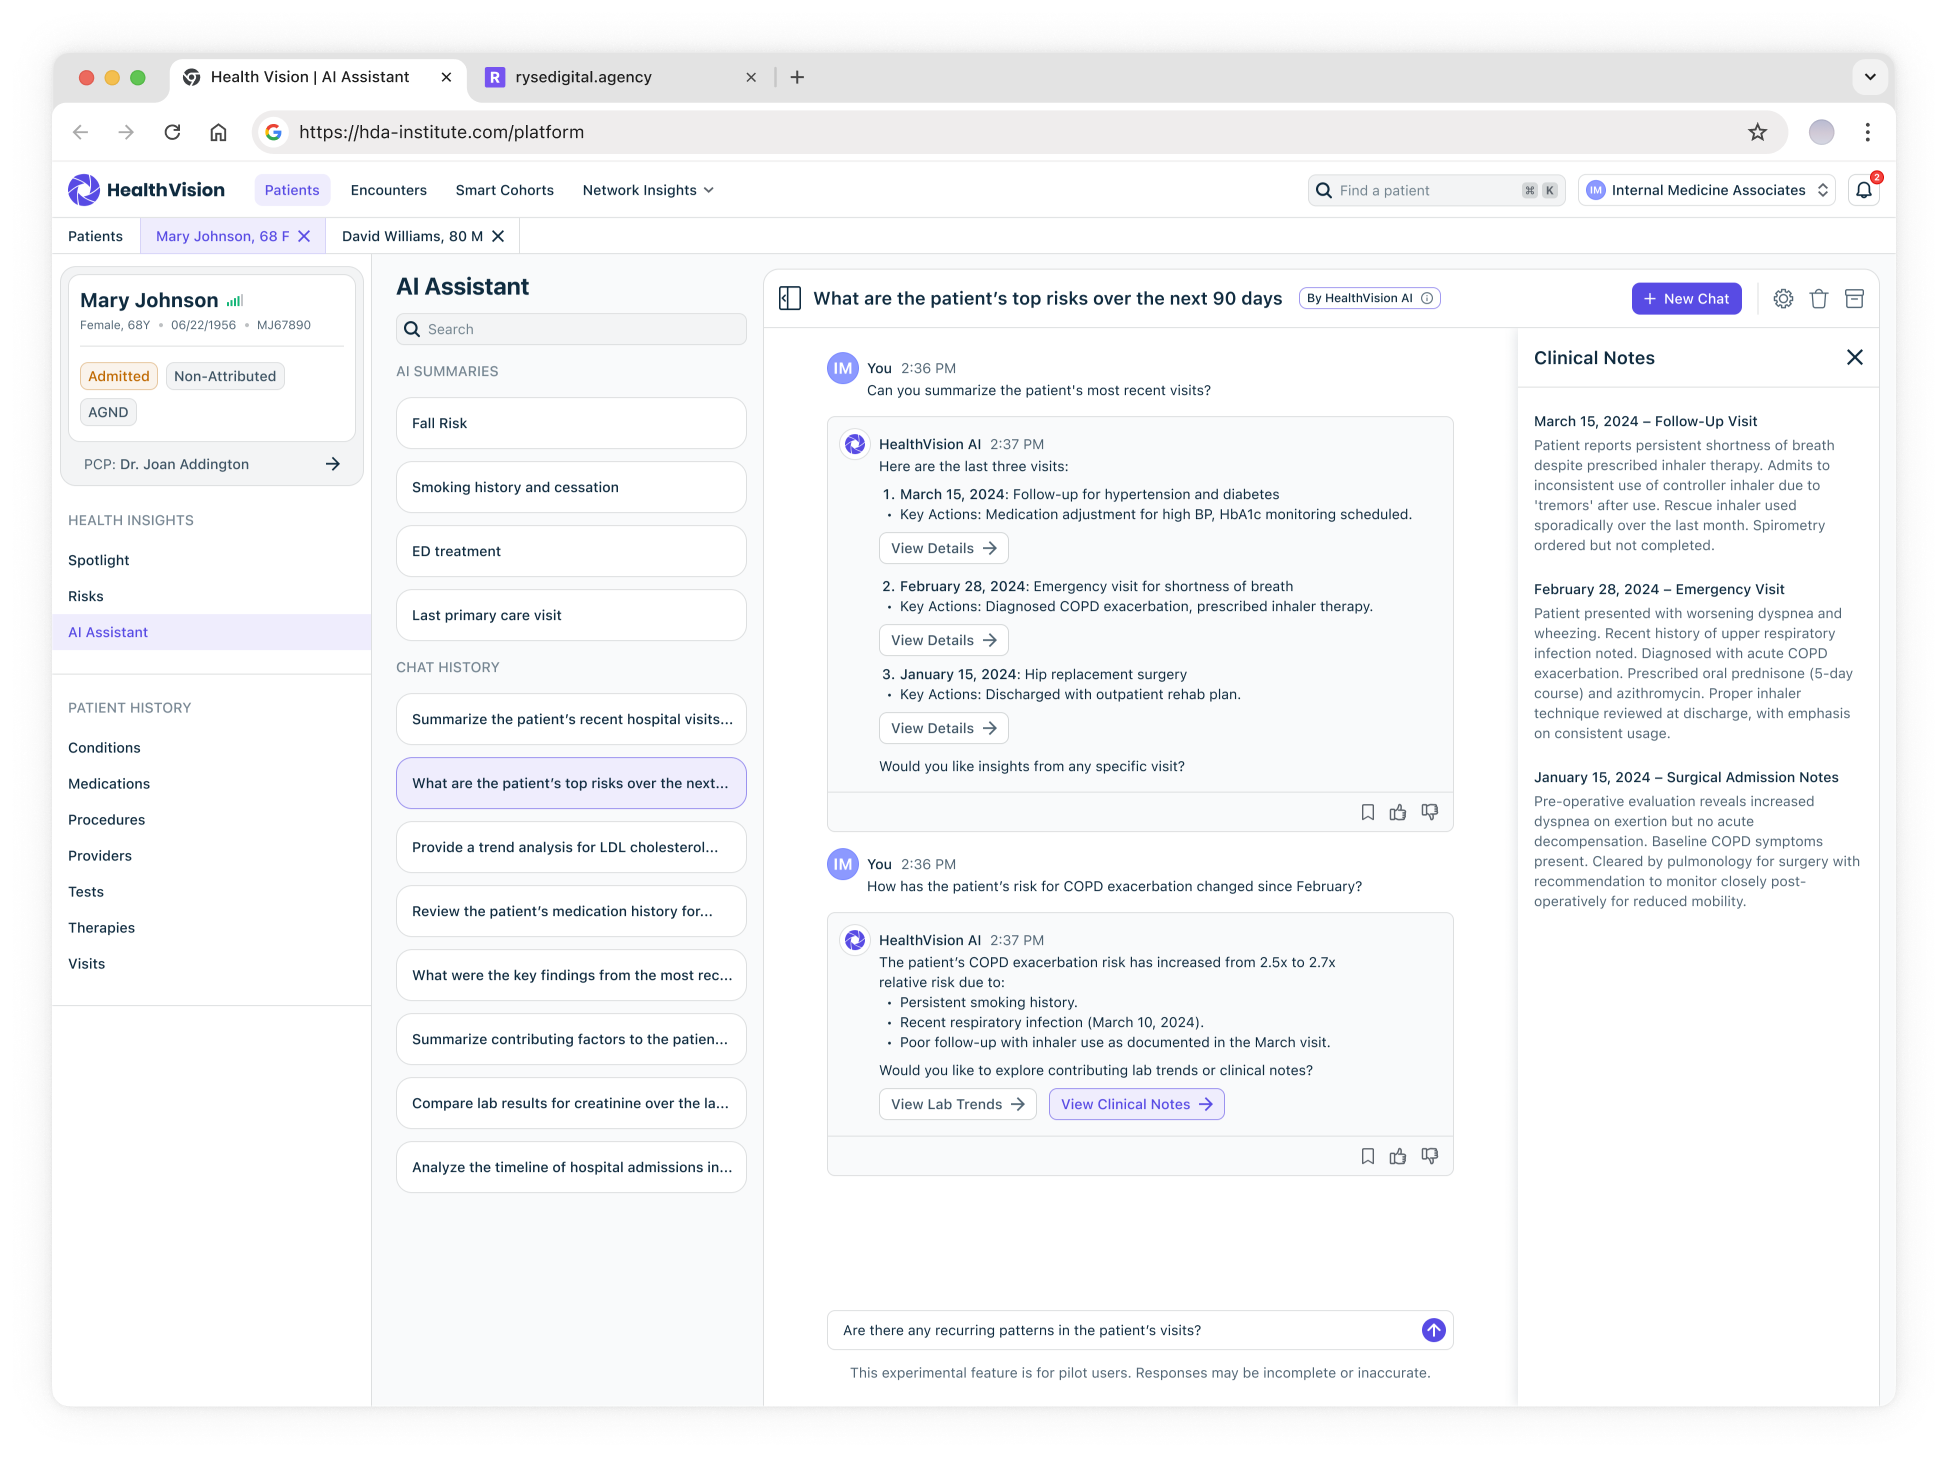Bookmark the first AI response

point(1367,812)
